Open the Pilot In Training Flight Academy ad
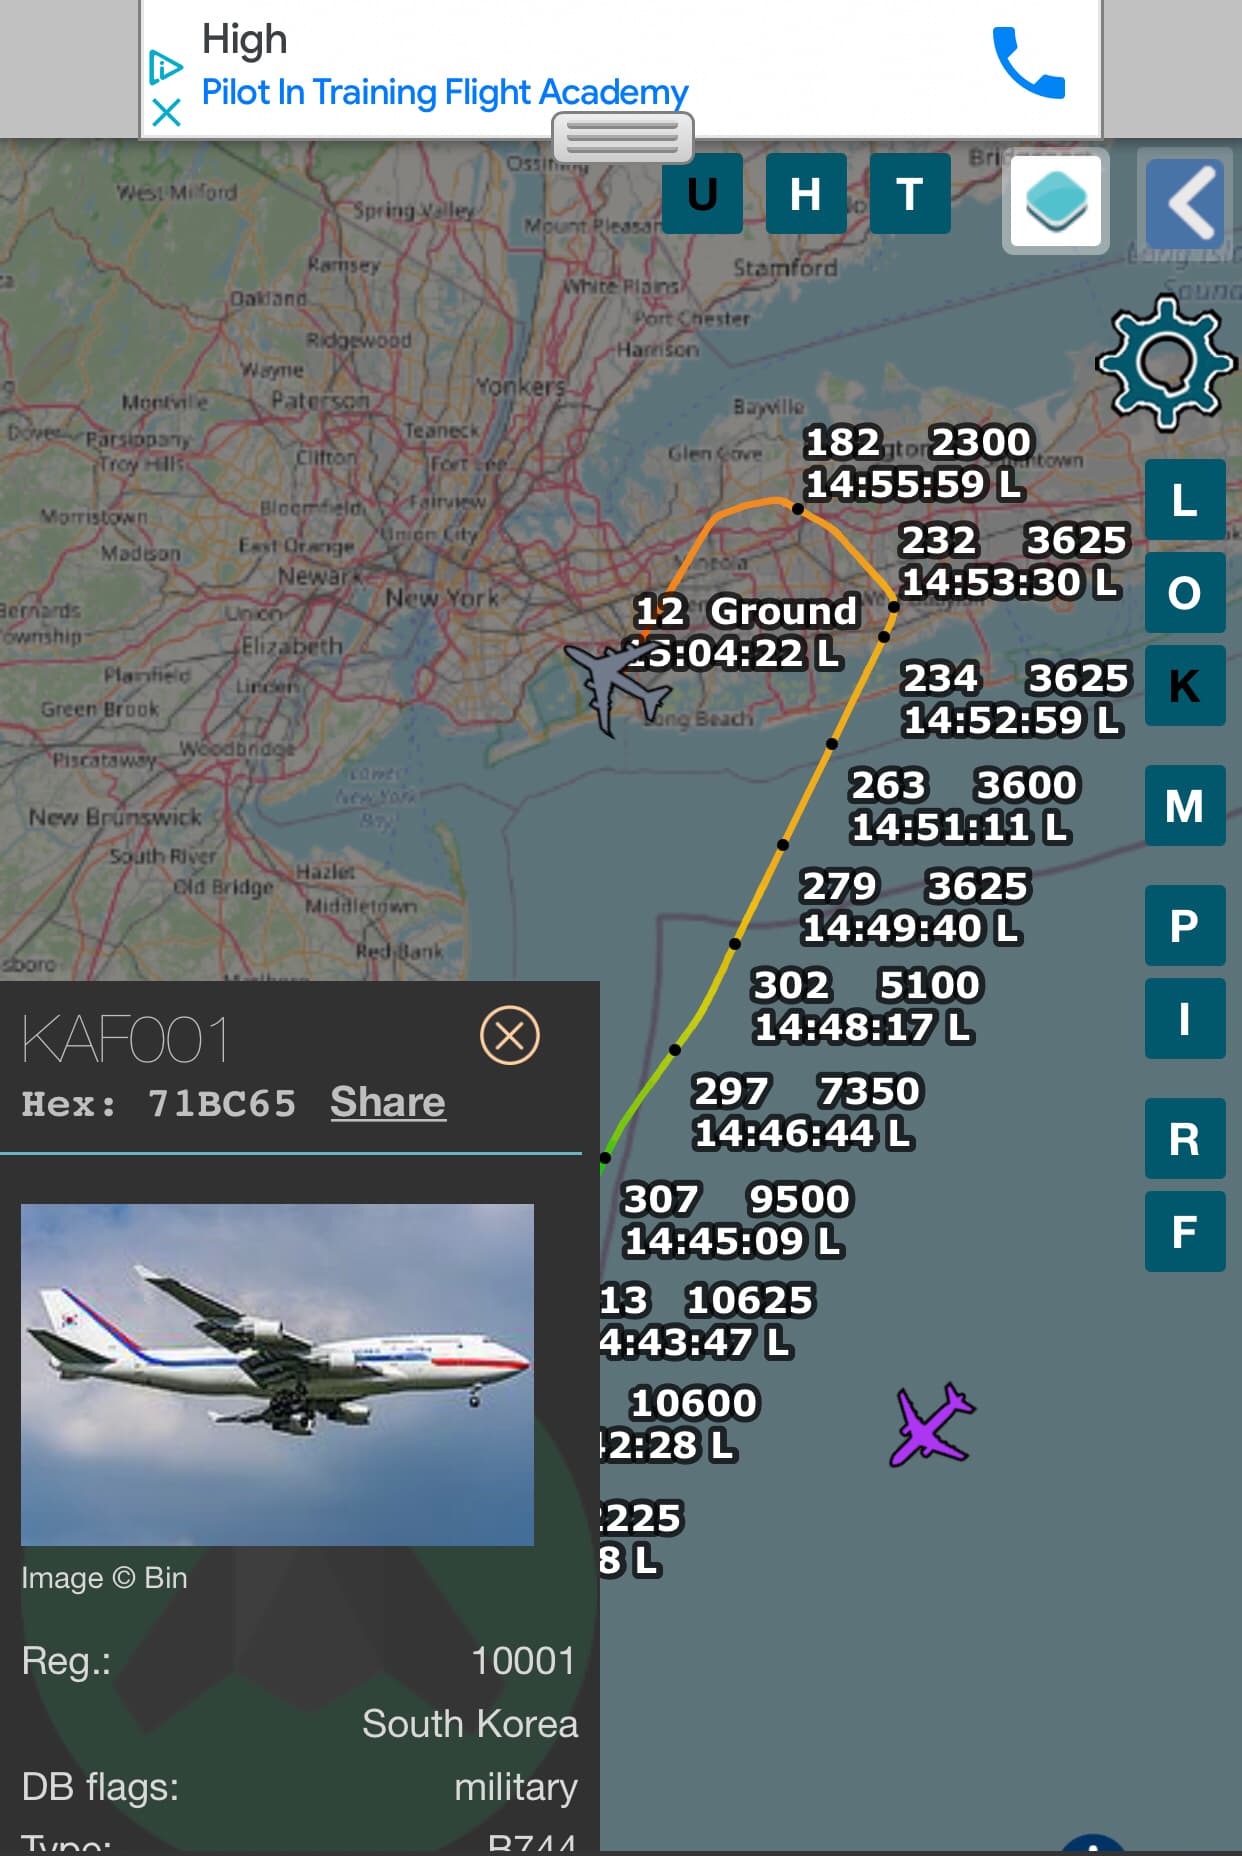The image size is (1242, 1856). tap(445, 92)
